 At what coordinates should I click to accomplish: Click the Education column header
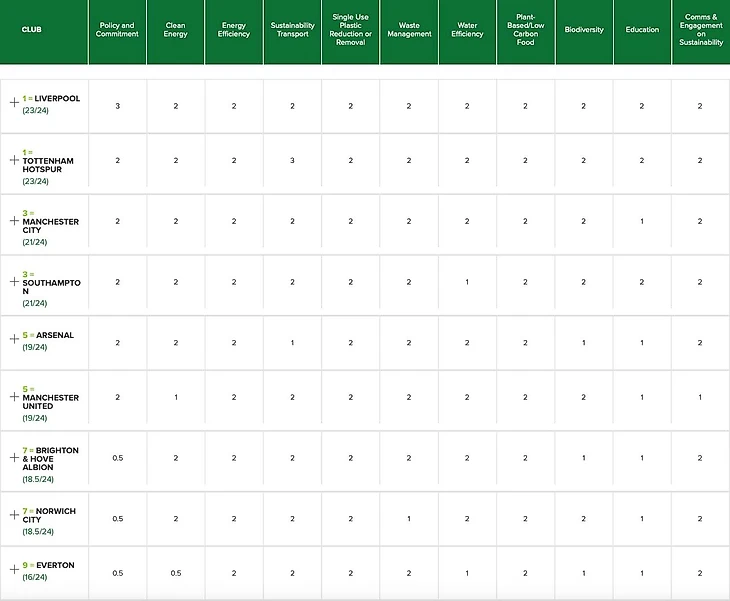pyautogui.click(x=642, y=29)
